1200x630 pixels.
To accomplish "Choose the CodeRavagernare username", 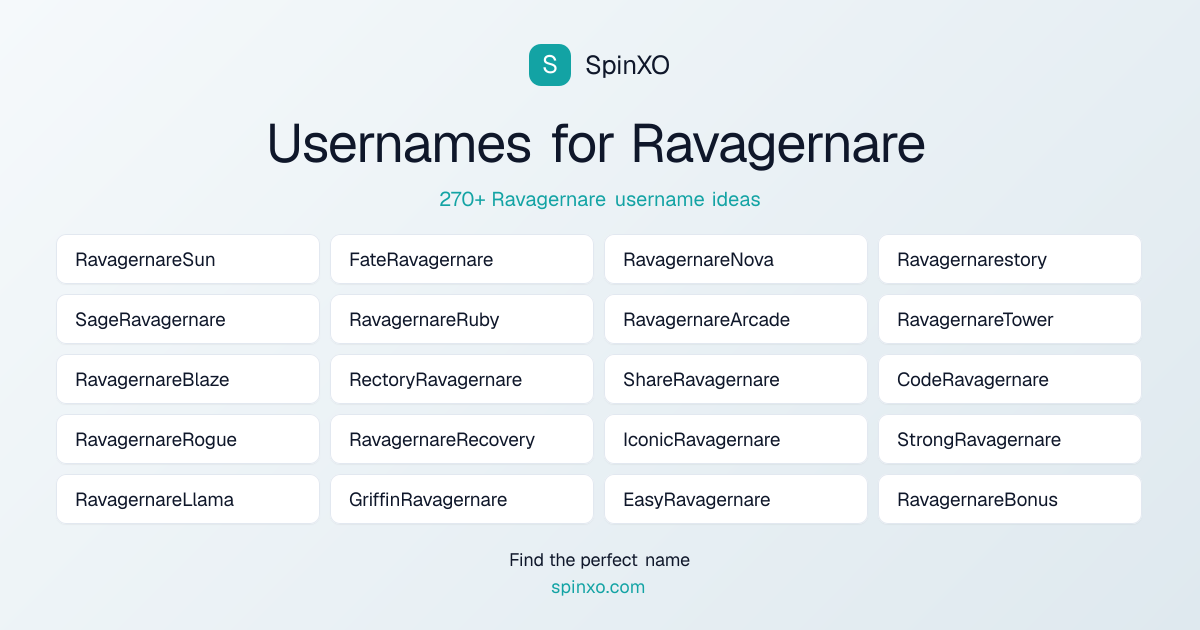I will 1010,379.
